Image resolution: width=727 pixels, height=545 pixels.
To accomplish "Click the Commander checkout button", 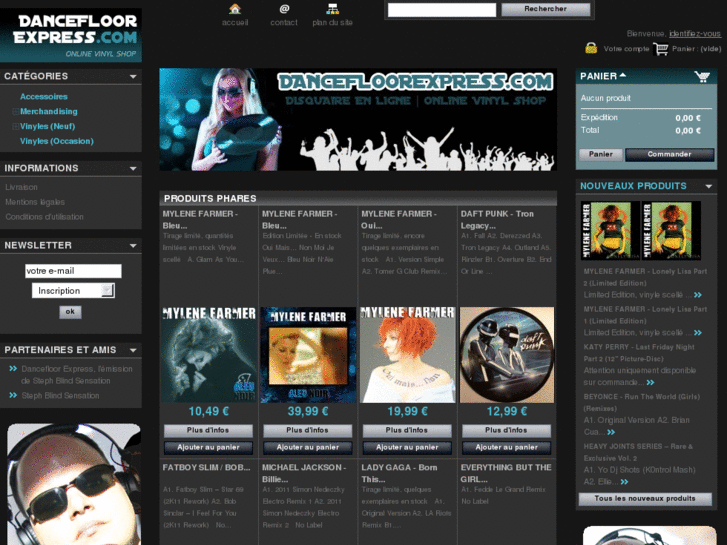I will (670, 154).
